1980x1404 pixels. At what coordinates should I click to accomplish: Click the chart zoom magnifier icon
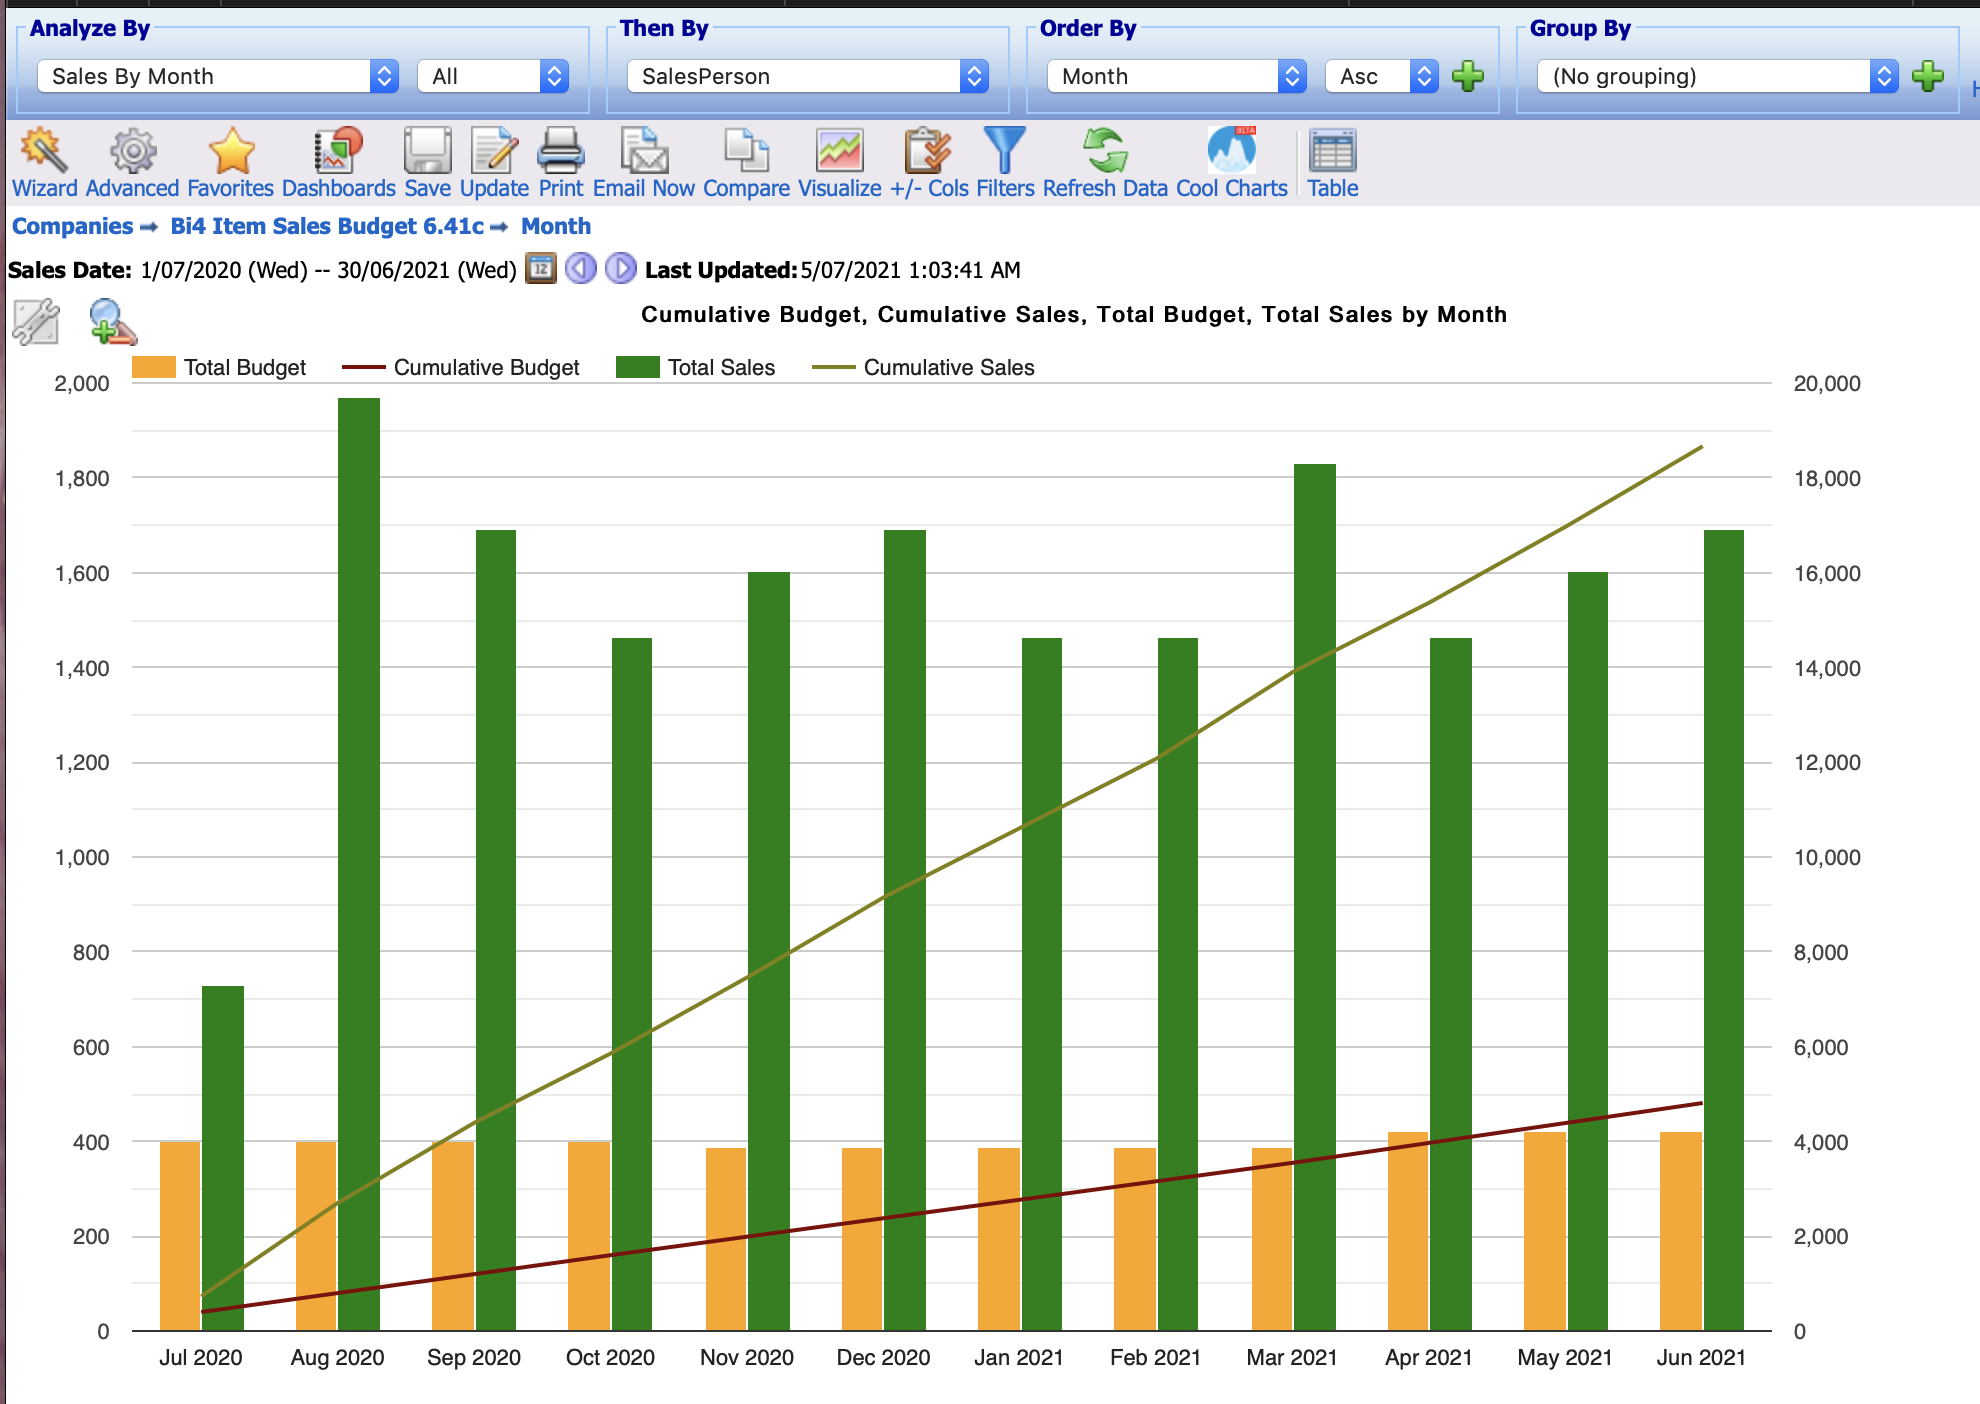tap(112, 322)
